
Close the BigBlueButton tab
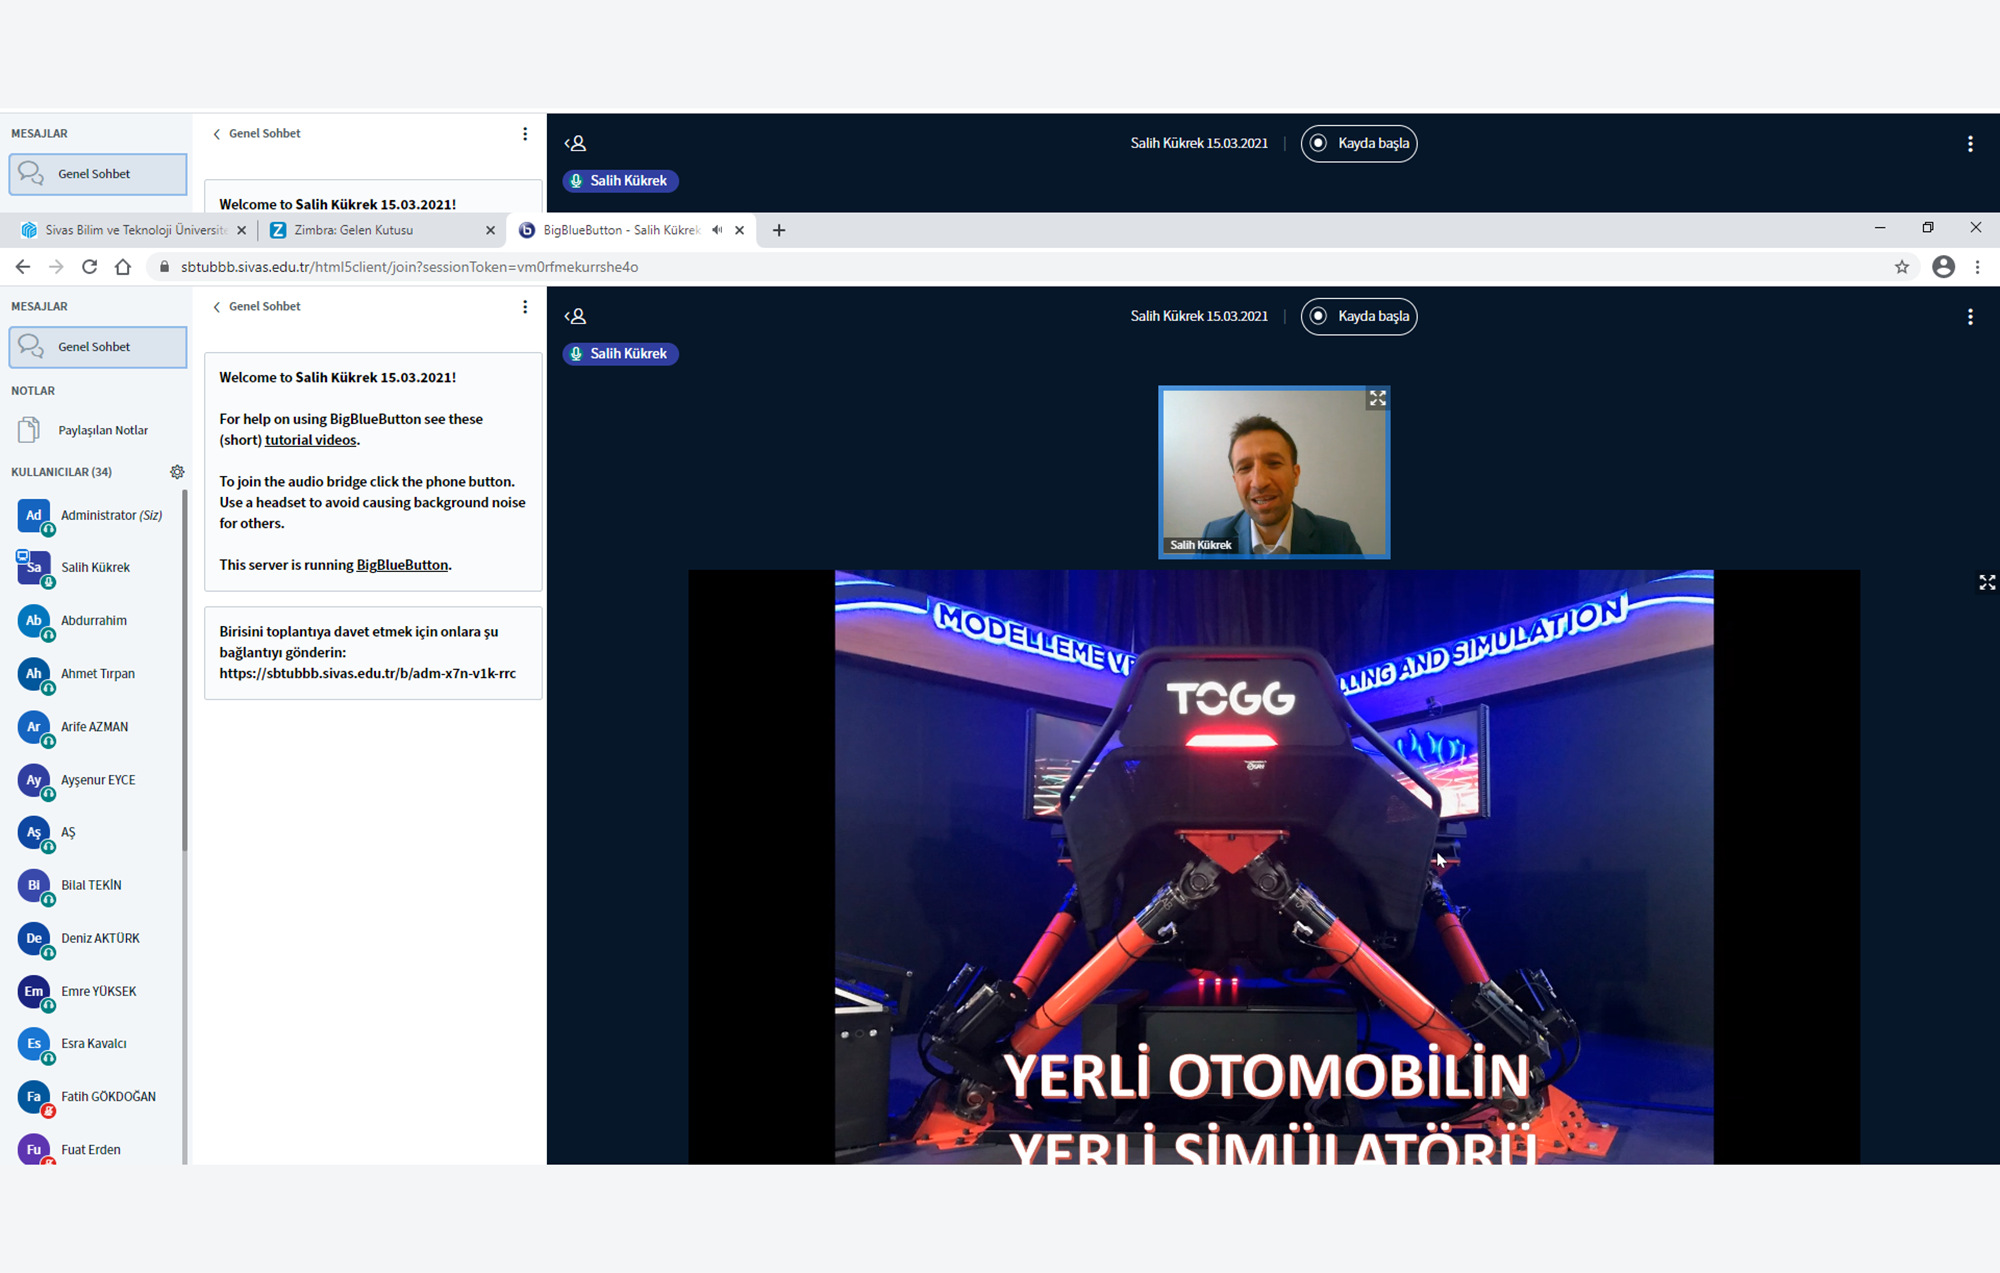[x=739, y=230]
